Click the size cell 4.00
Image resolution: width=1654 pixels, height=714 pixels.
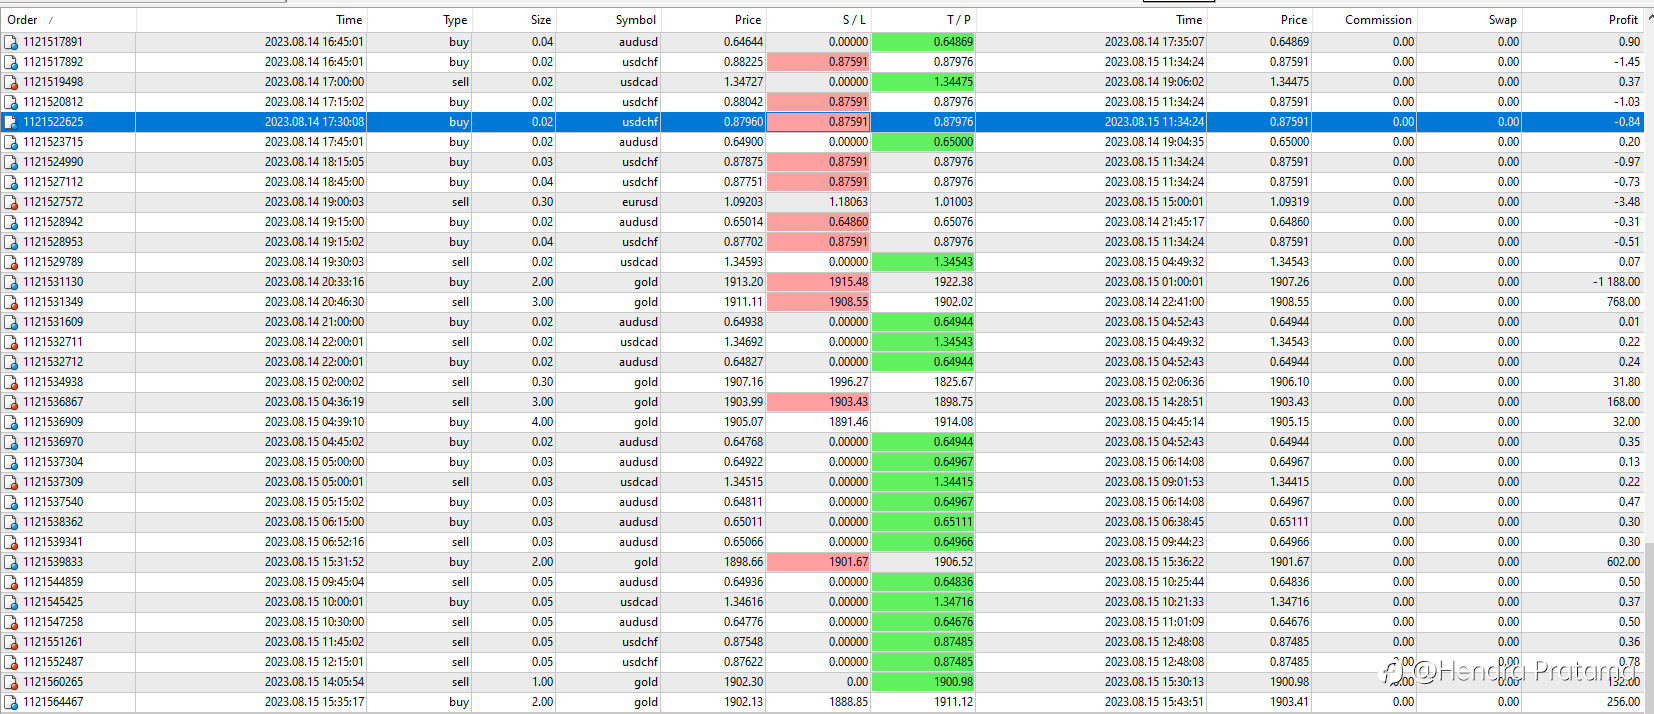514,422
